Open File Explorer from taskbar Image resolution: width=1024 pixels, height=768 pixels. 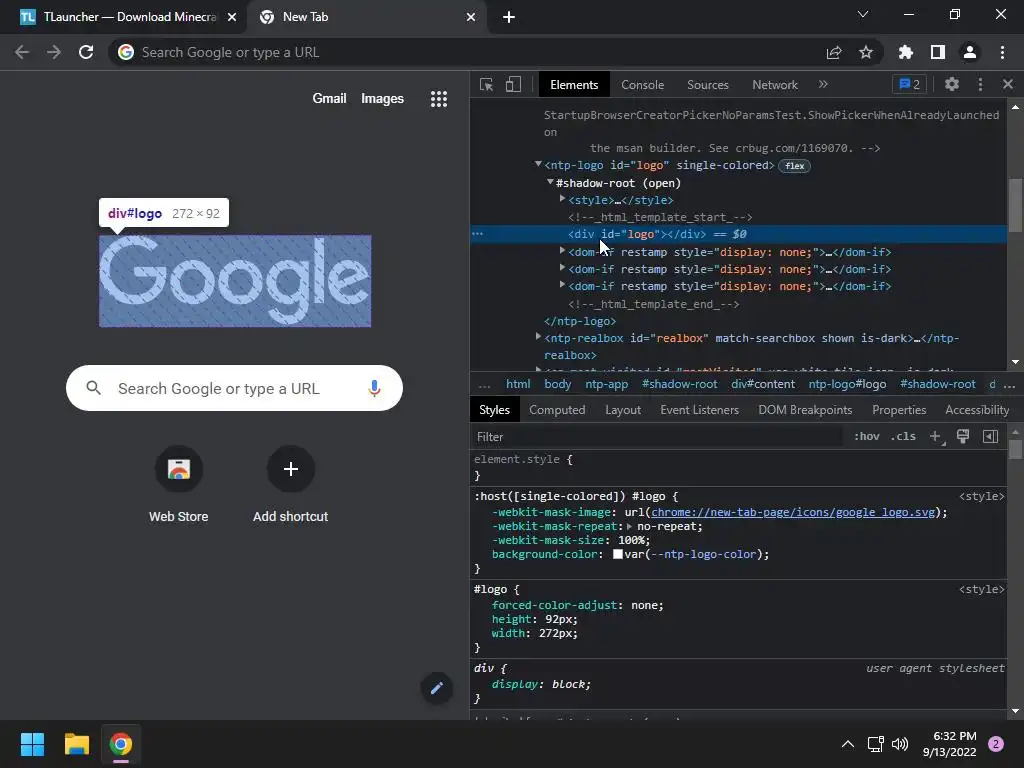coord(76,744)
